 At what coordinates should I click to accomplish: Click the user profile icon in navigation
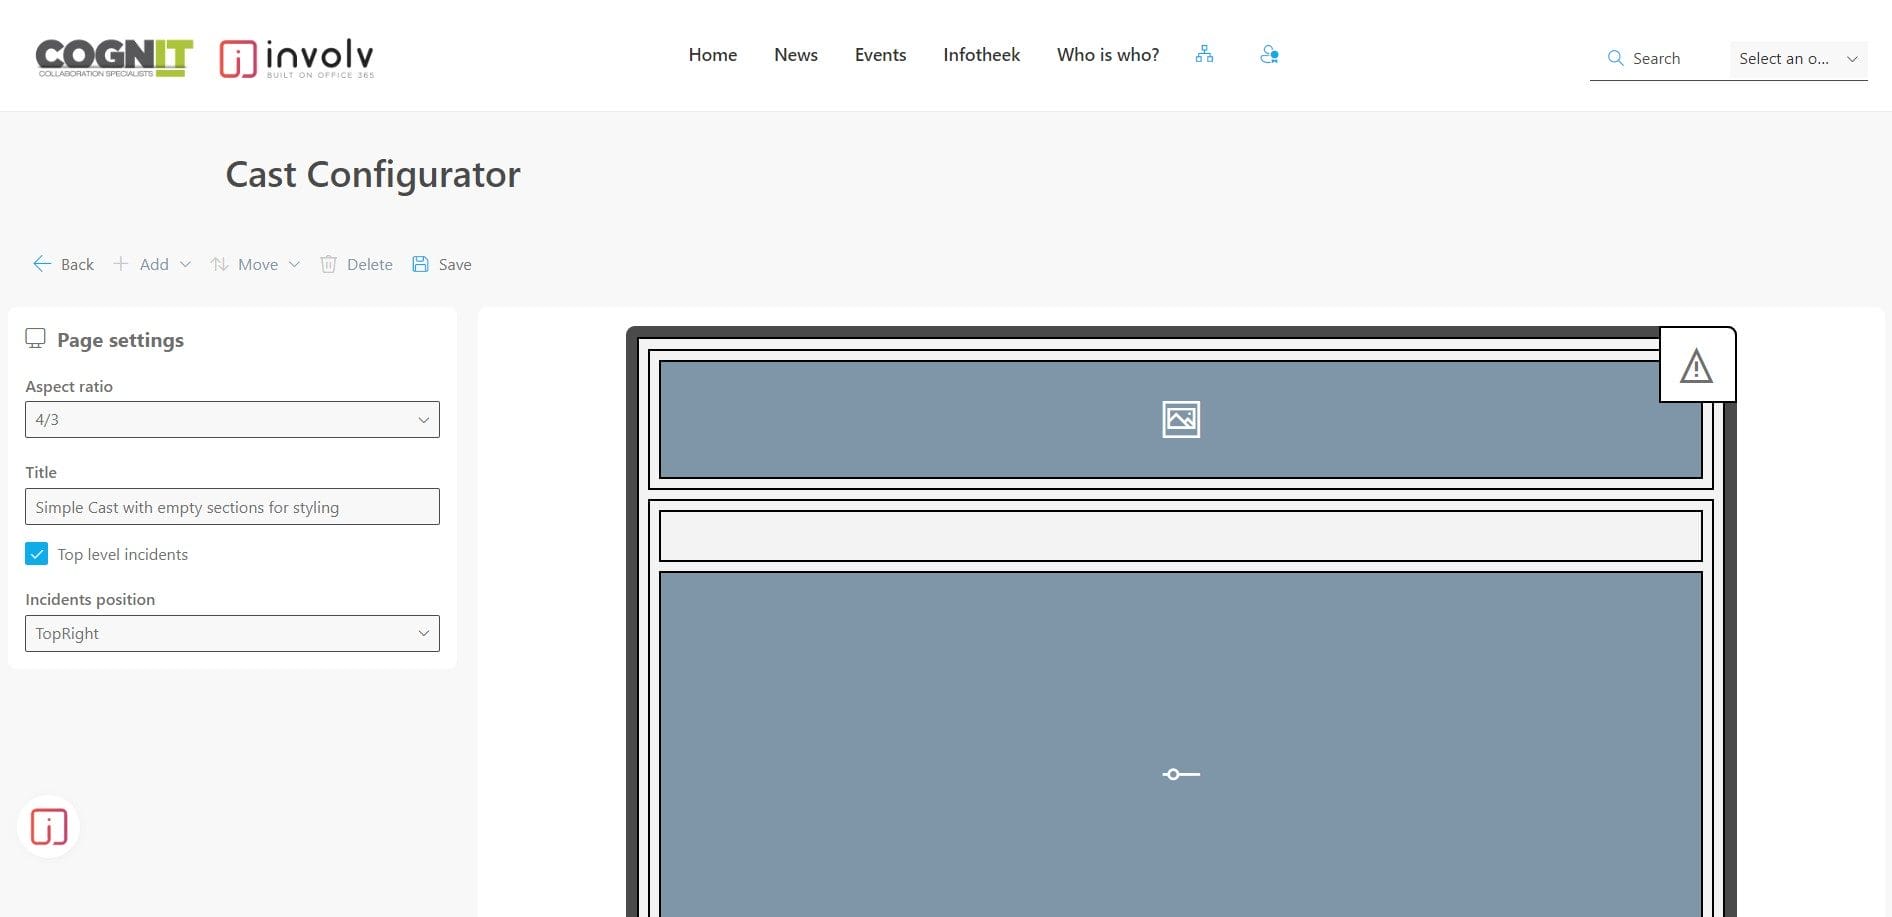(x=1269, y=54)
